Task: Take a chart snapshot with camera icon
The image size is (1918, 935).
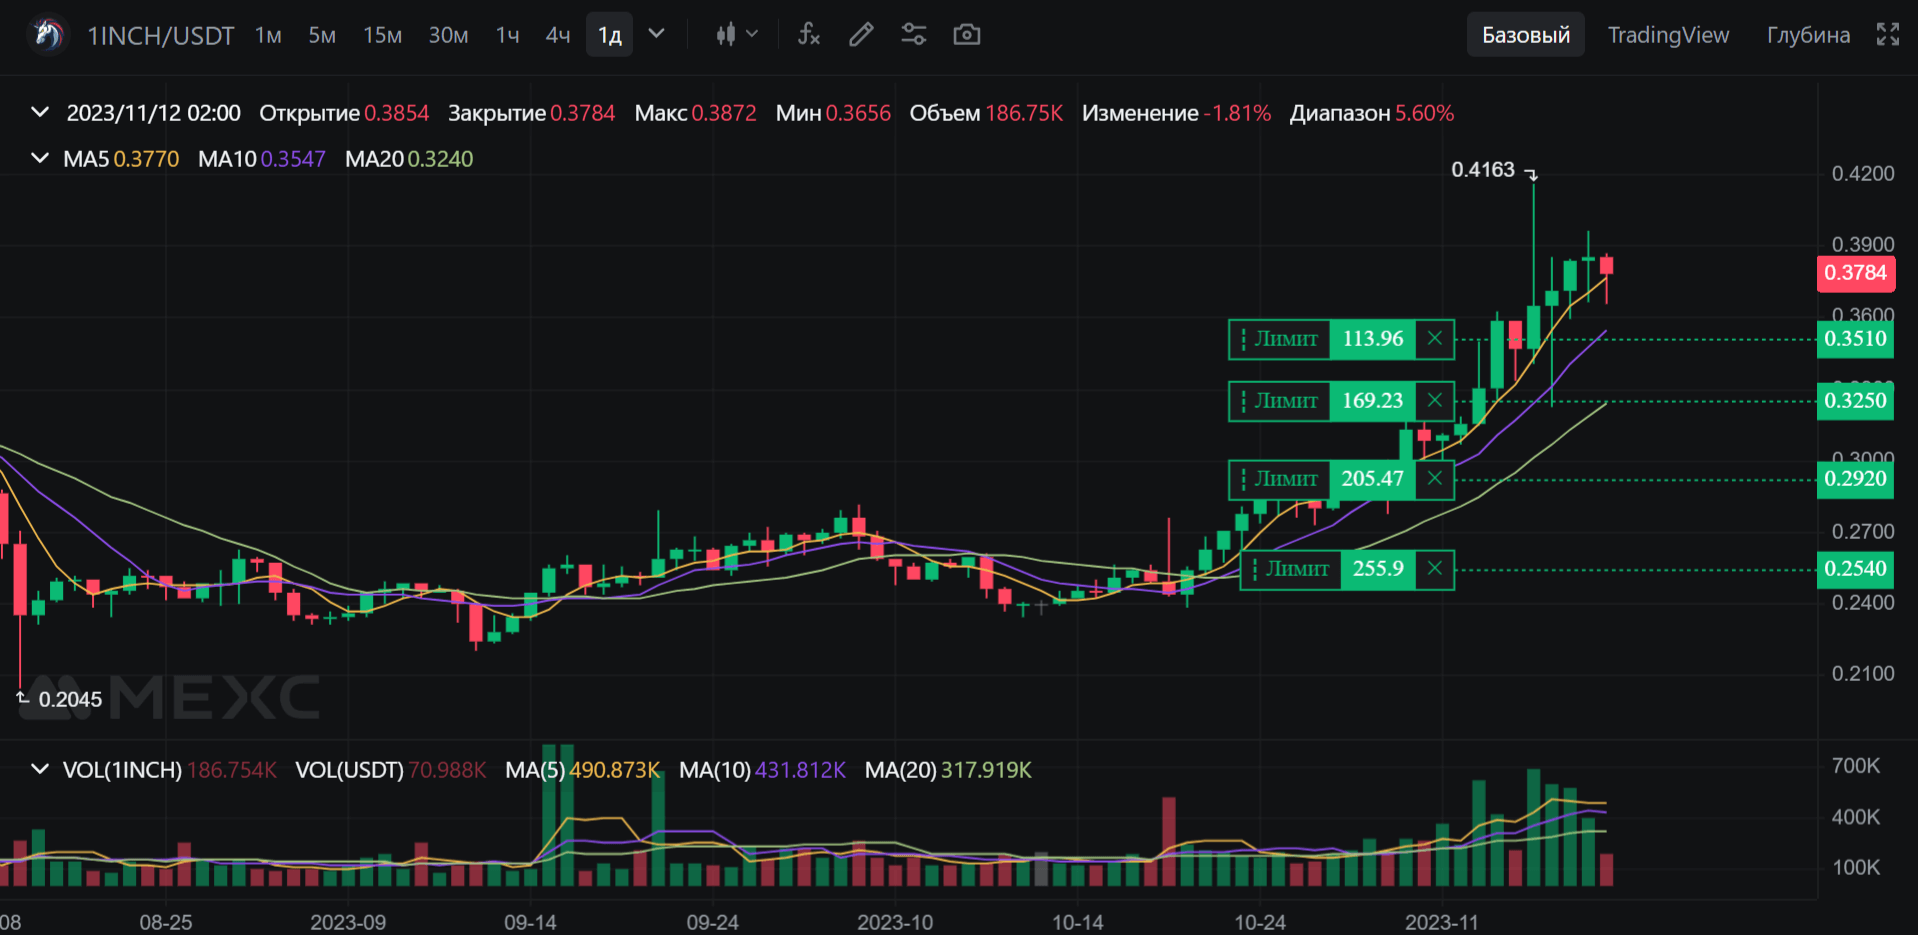Action: [967, 35]
